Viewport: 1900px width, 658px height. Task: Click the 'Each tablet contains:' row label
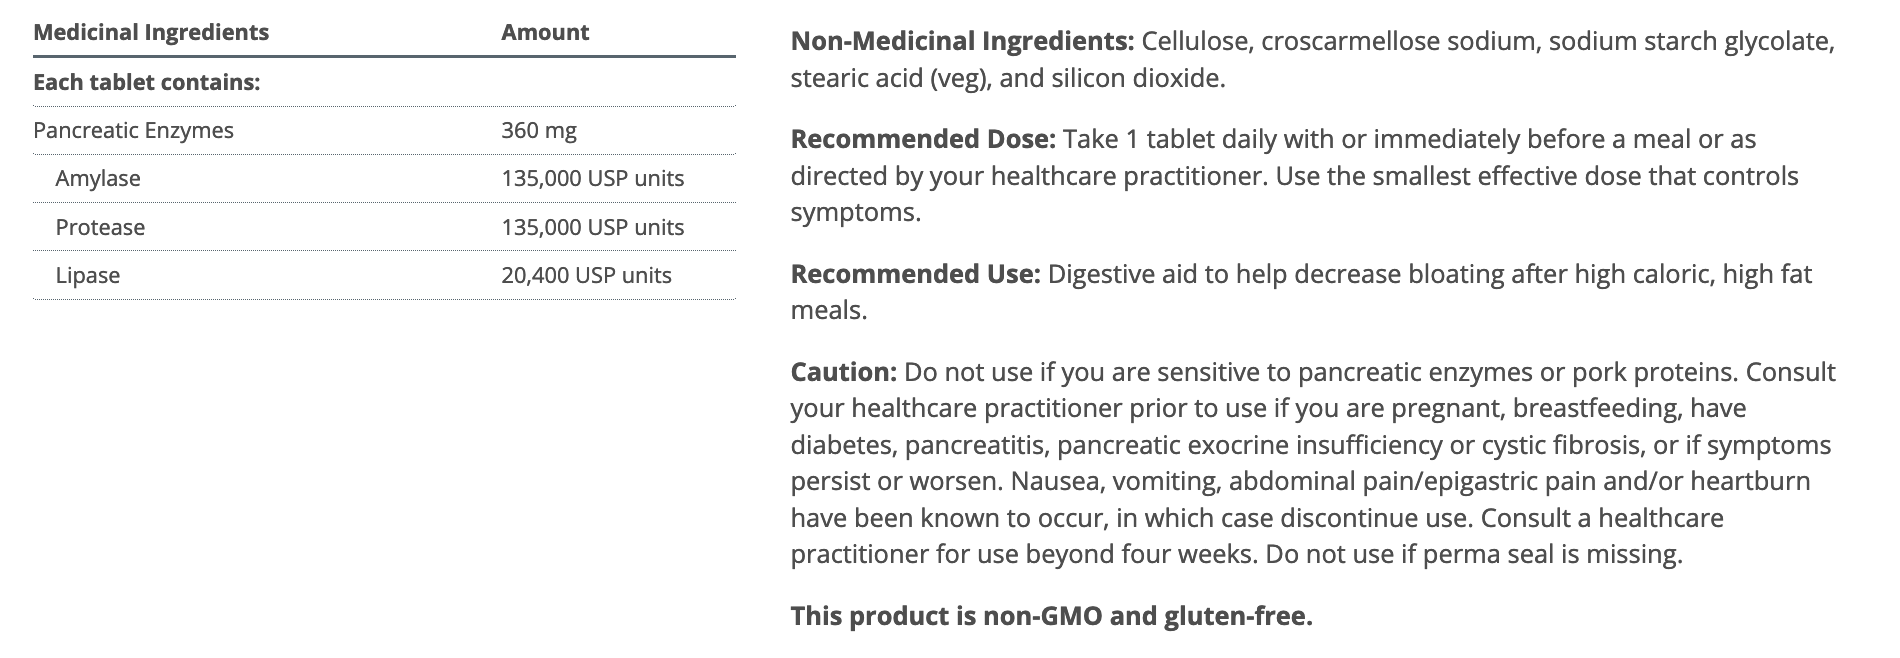pos(146,82)
